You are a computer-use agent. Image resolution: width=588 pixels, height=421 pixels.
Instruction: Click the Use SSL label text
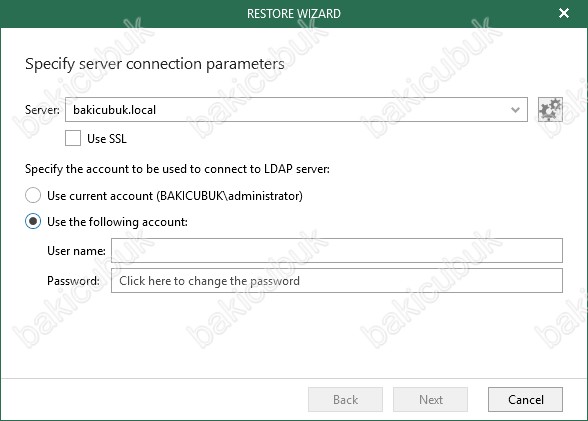[x=107, y=139]
